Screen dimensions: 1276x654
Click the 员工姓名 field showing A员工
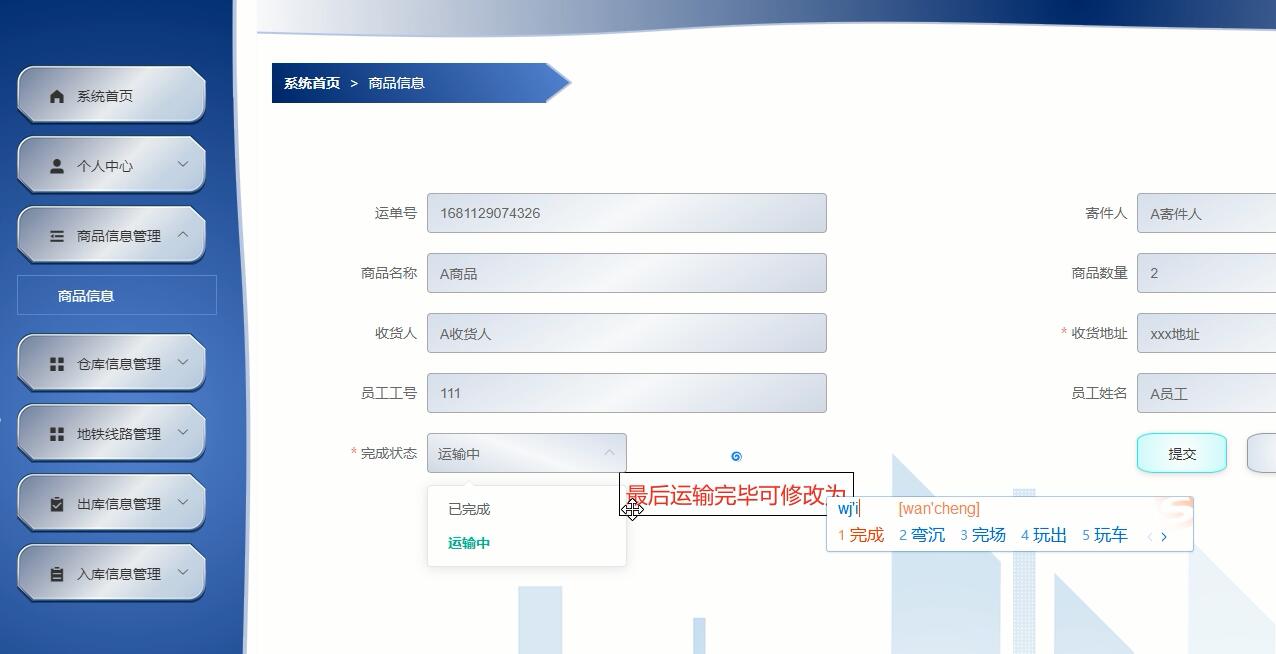[1206, 393]
